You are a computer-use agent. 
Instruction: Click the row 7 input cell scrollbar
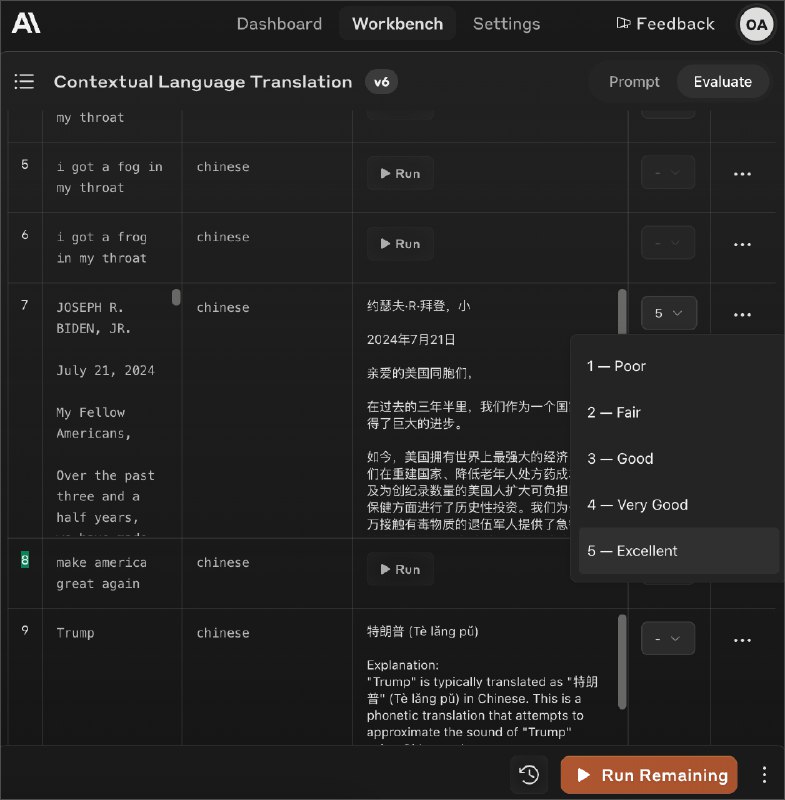coord(176,297)
